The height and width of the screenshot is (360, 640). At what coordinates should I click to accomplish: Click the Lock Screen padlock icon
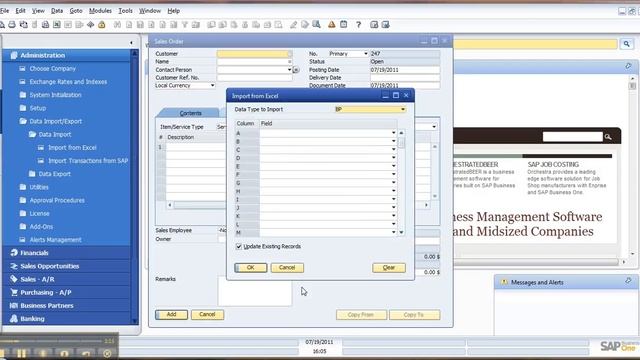tap(102, 25)
